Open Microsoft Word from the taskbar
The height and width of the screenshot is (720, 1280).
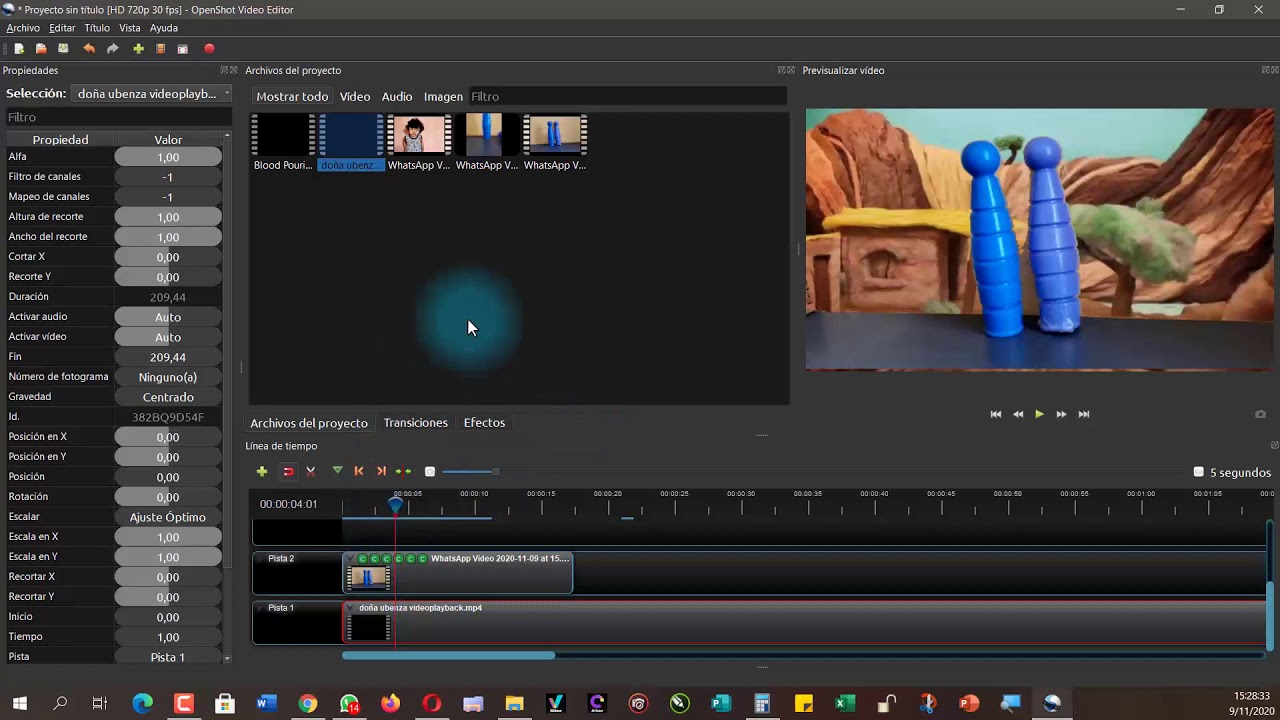click(265, 704)
